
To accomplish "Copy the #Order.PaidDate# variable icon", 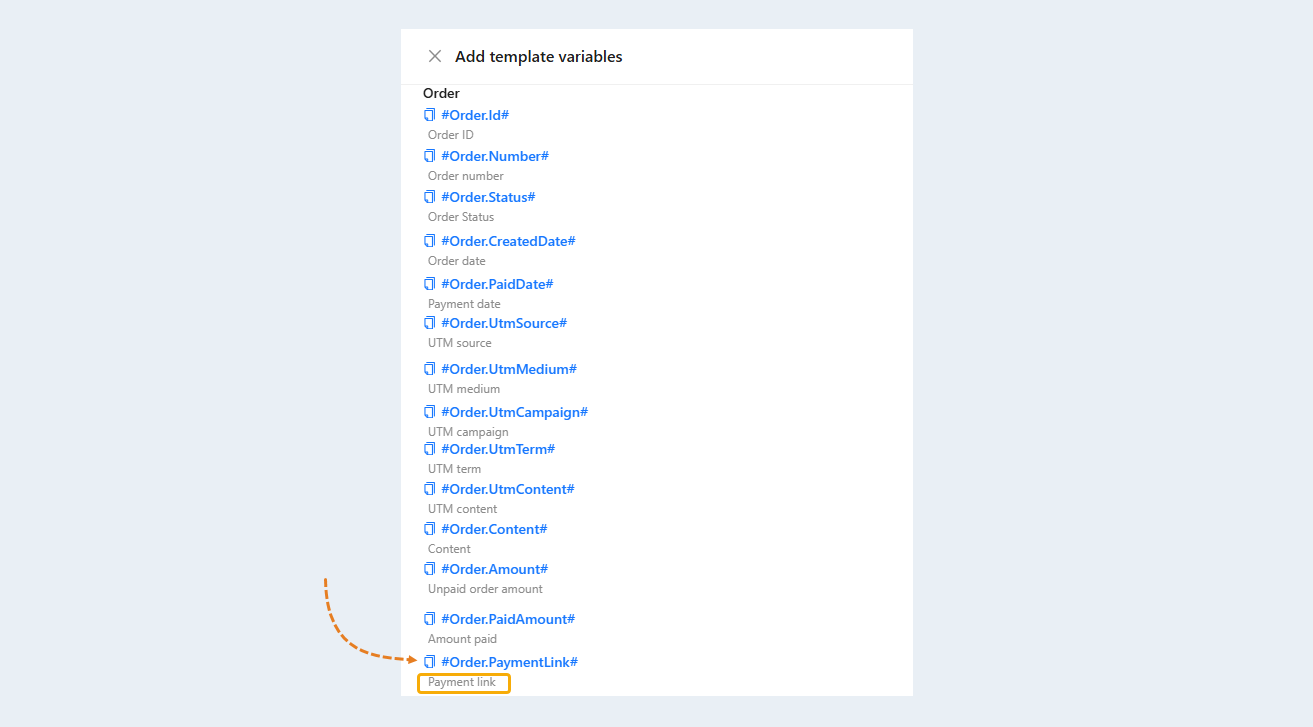I will tap(430, 284).
